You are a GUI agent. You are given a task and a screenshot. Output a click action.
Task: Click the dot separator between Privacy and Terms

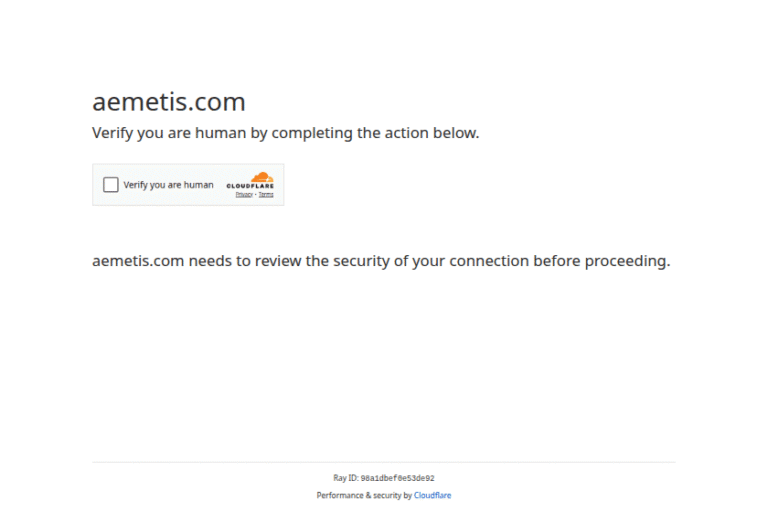255,194
